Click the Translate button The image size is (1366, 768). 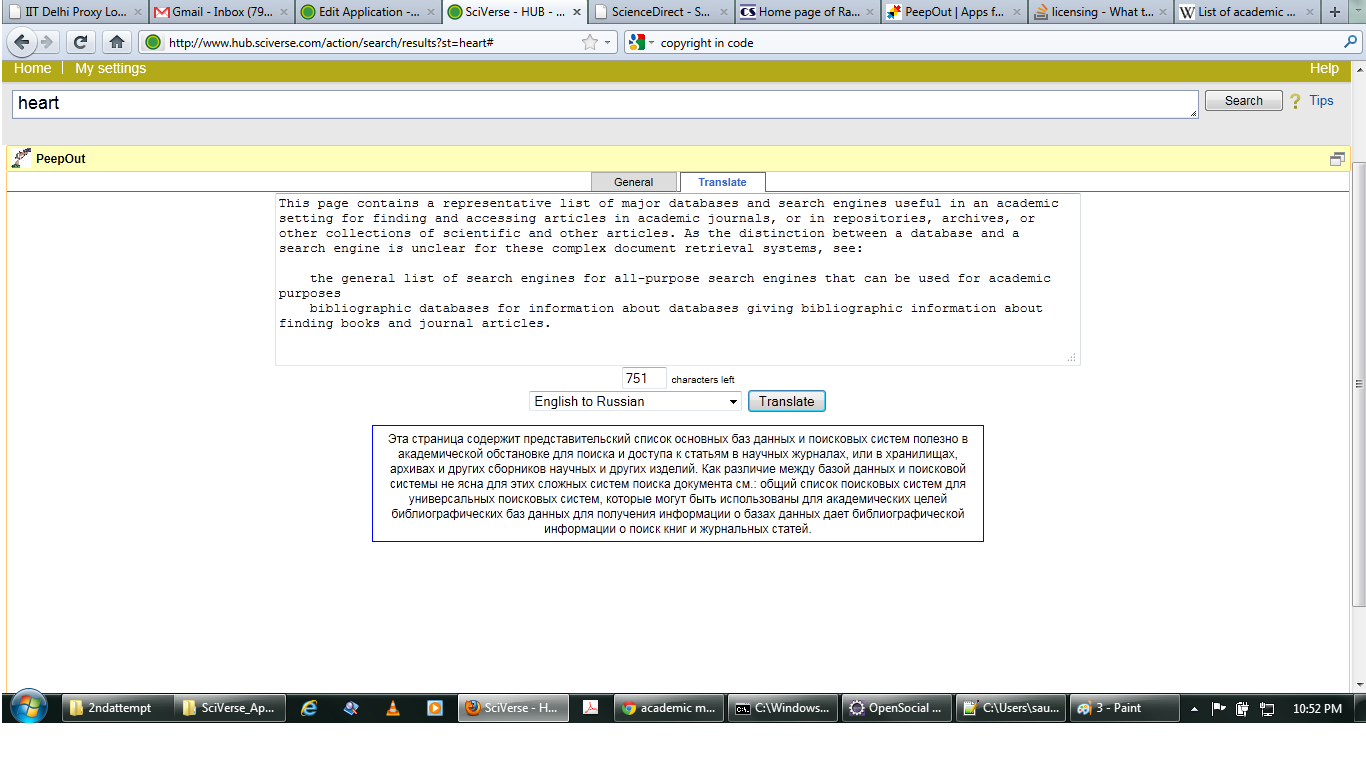pyautogui.click(x=787, y=401)
